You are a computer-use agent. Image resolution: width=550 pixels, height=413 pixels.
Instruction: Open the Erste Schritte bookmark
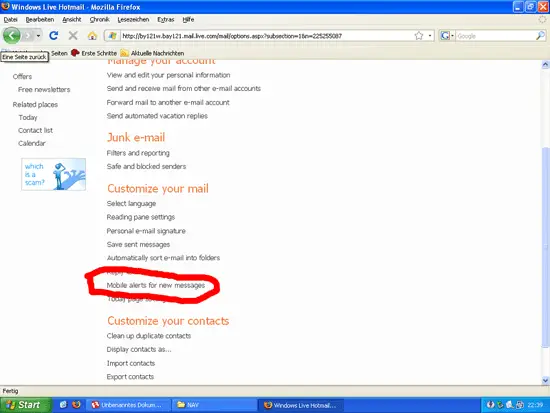pos(94,53)
